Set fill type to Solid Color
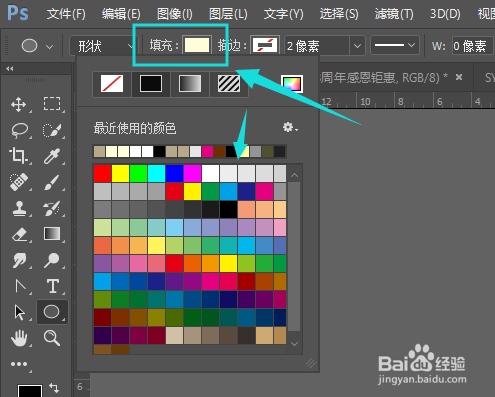Image resolution: width=495 pixels, height=397 pixels. coord(151,83)
